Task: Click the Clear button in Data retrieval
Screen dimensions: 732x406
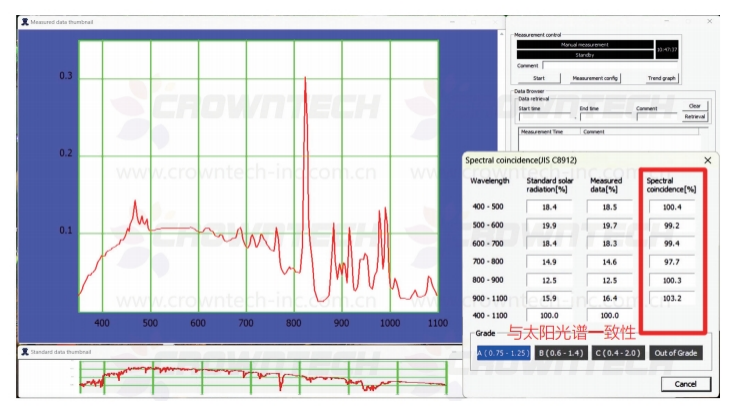Action: click(x=695, y=106)
